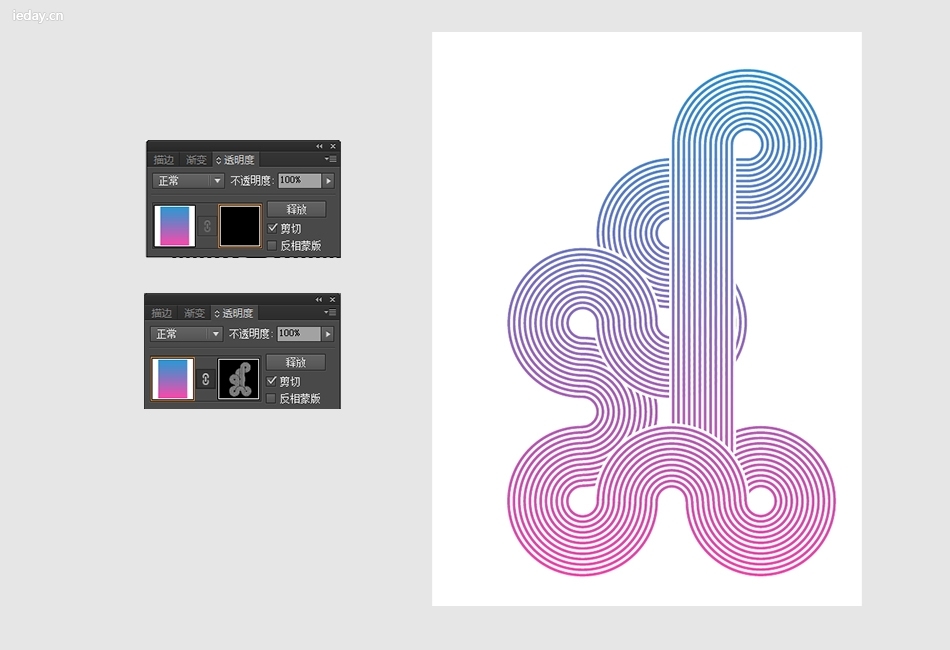Close the panel that has the patterned mask
Screen dimensions: 950x650
332,299
